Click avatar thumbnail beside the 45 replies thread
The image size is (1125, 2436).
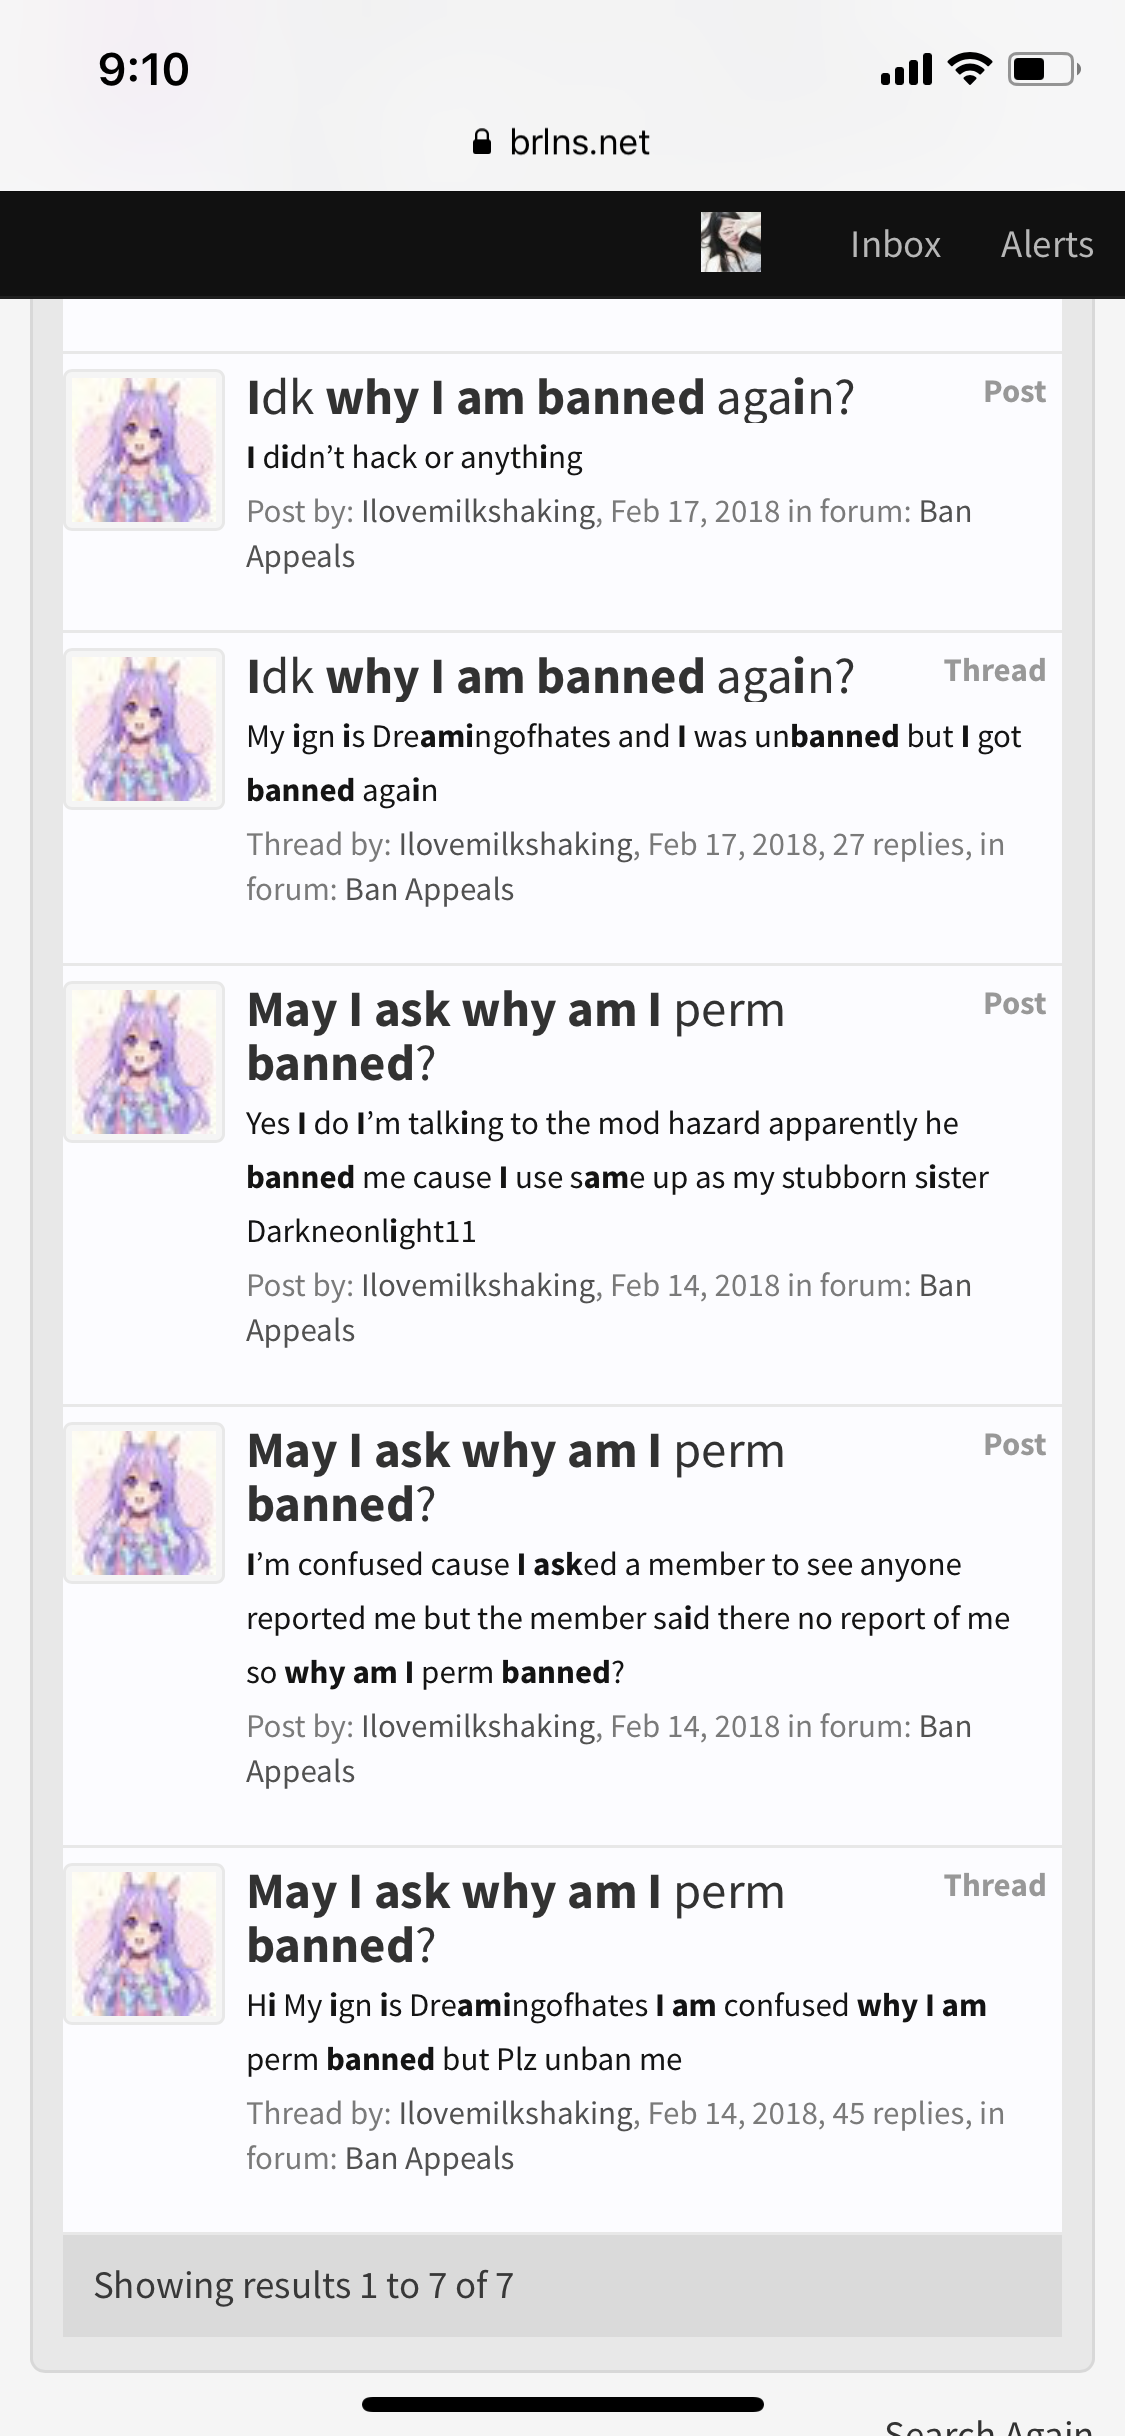[144, 1944]
